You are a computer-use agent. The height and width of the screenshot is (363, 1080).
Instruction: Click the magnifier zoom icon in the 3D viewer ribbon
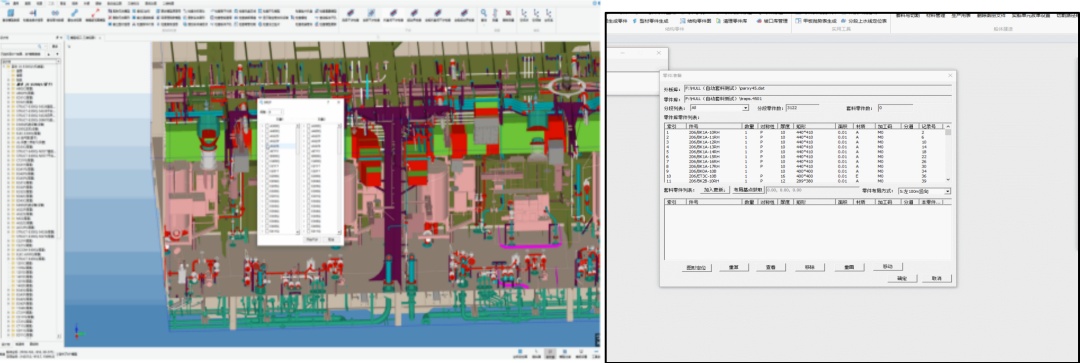[x=484, y=12]
